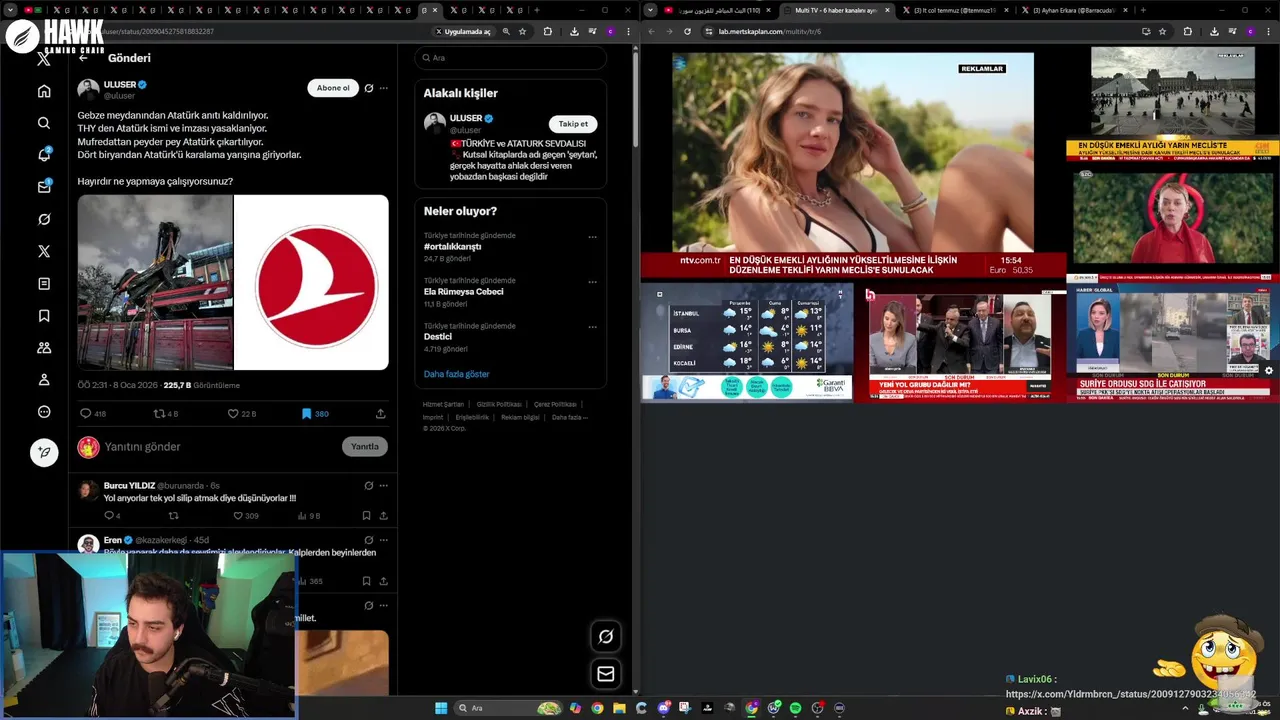Click Daha fazla göster link
Image resolution: width=1280 pixels, height=720 pixels.
(457, 374)
